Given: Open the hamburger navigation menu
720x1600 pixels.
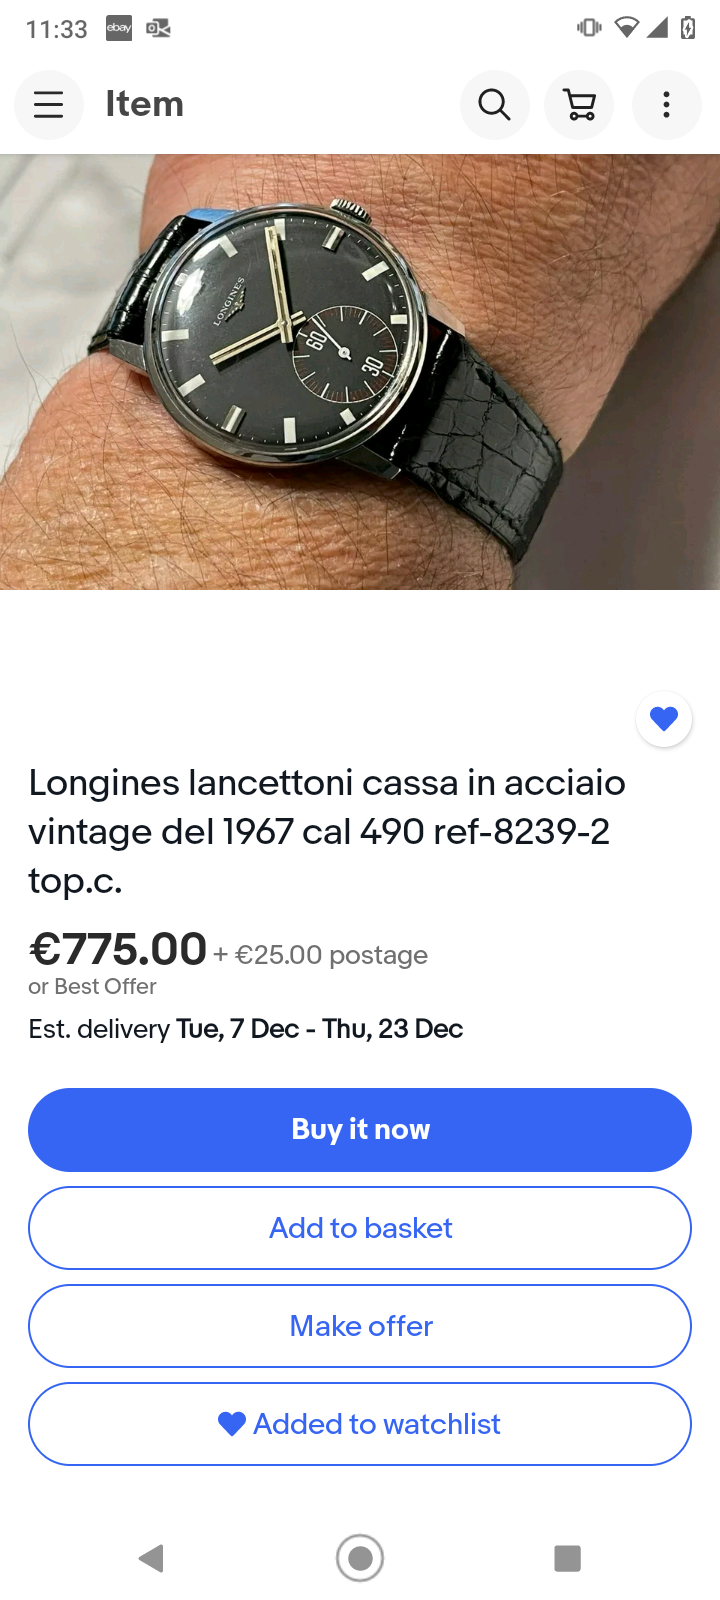Looking at the screenshot, I should coord(48,104).
